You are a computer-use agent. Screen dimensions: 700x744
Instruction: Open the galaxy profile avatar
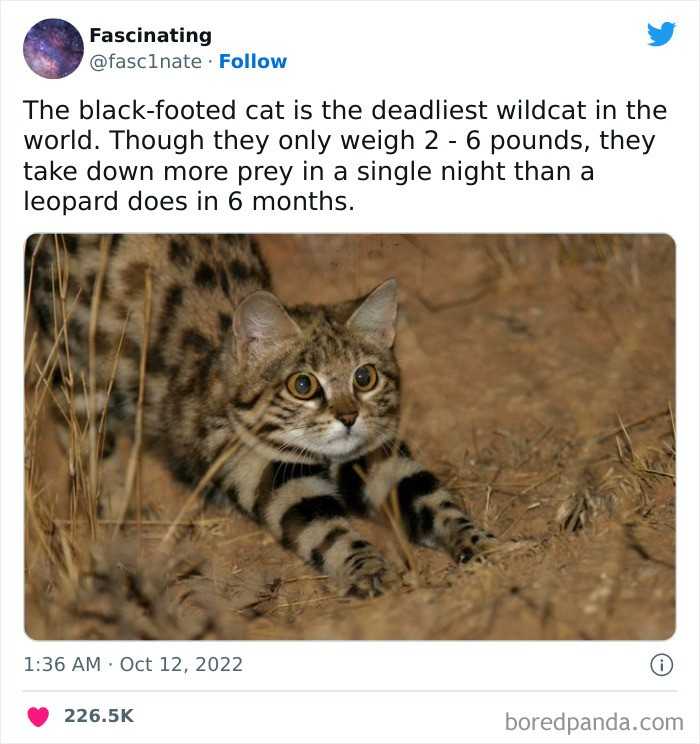pyautogui.click(x=53, y=48)
